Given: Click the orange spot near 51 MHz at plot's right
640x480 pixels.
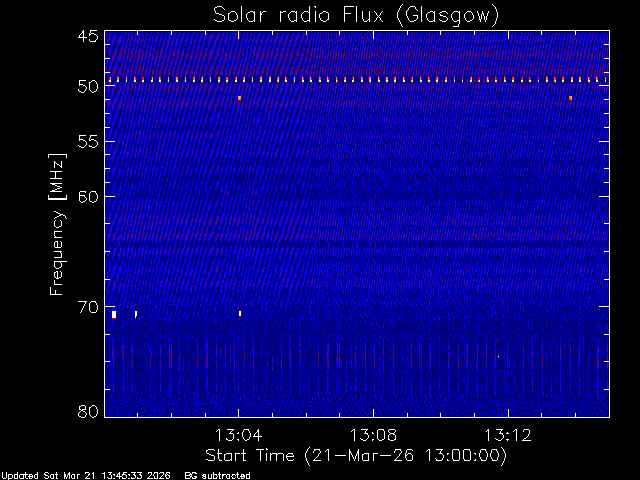Looking at the screenshot, I should [571, 98].
